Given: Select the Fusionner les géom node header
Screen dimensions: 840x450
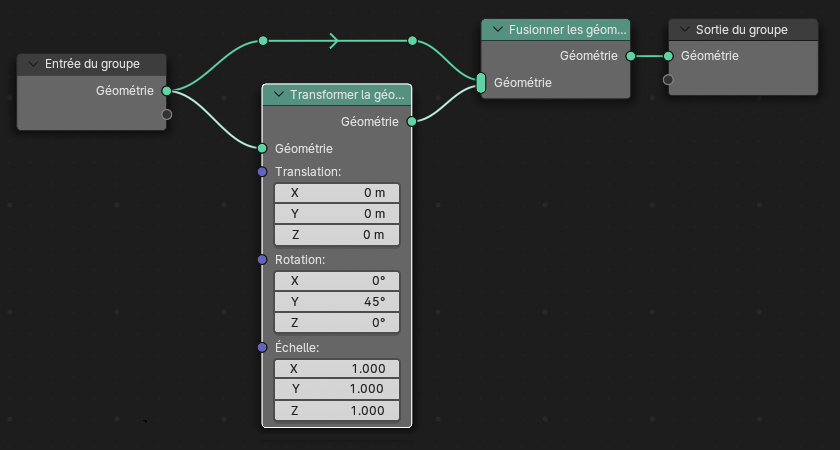Looking at the screenshot, I should [x=565, y=30].
